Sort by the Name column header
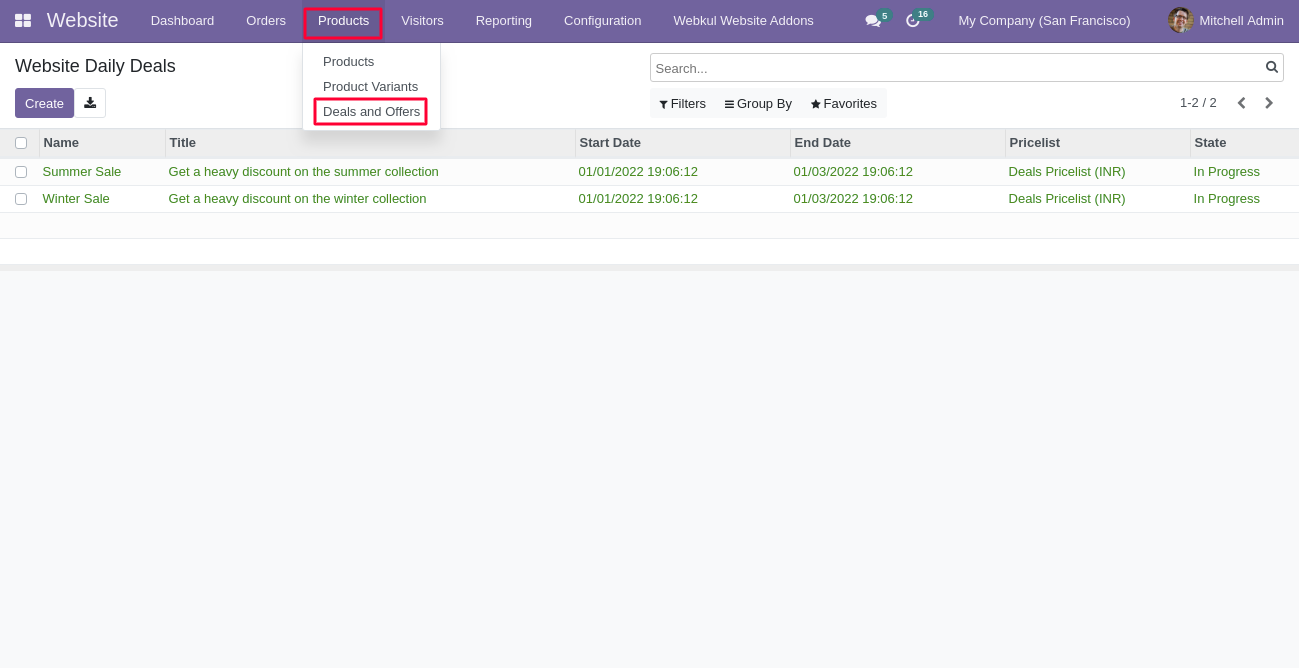 click(102, 143)
